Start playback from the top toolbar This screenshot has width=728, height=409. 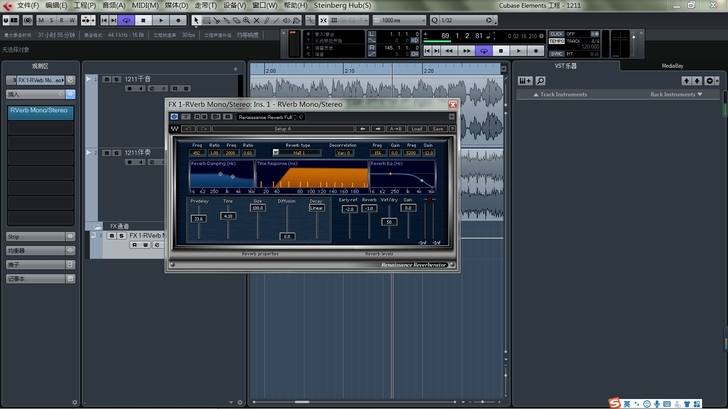[161, 20]
